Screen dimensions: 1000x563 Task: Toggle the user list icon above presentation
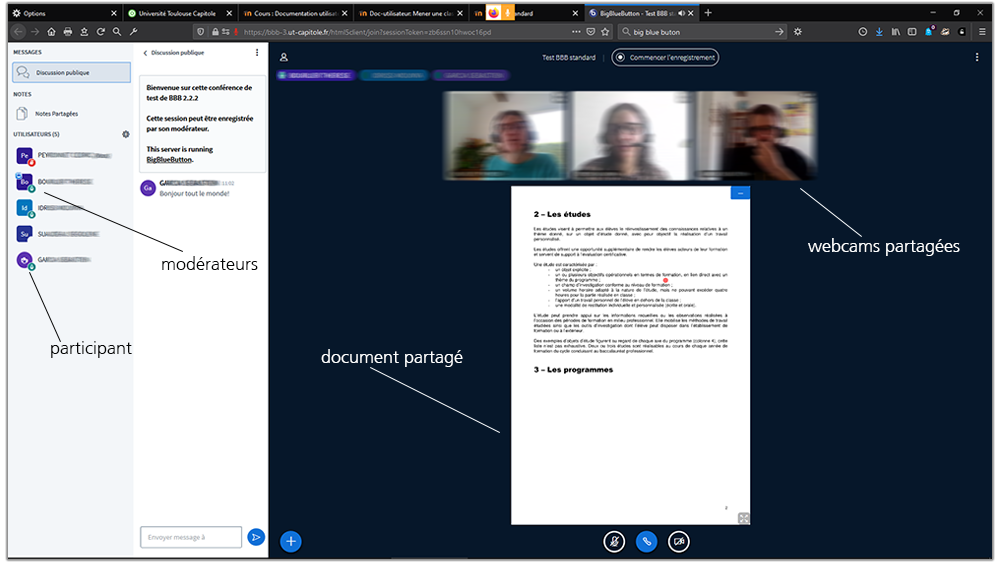pos(284,58)
